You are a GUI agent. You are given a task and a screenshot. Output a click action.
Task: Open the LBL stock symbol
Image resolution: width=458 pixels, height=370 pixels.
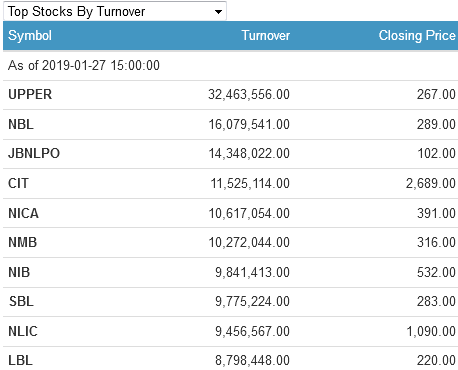click(x=20, y=360)
